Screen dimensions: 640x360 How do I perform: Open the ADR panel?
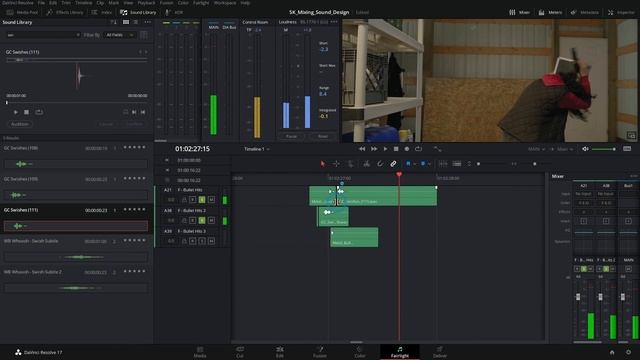click(174, 12)
